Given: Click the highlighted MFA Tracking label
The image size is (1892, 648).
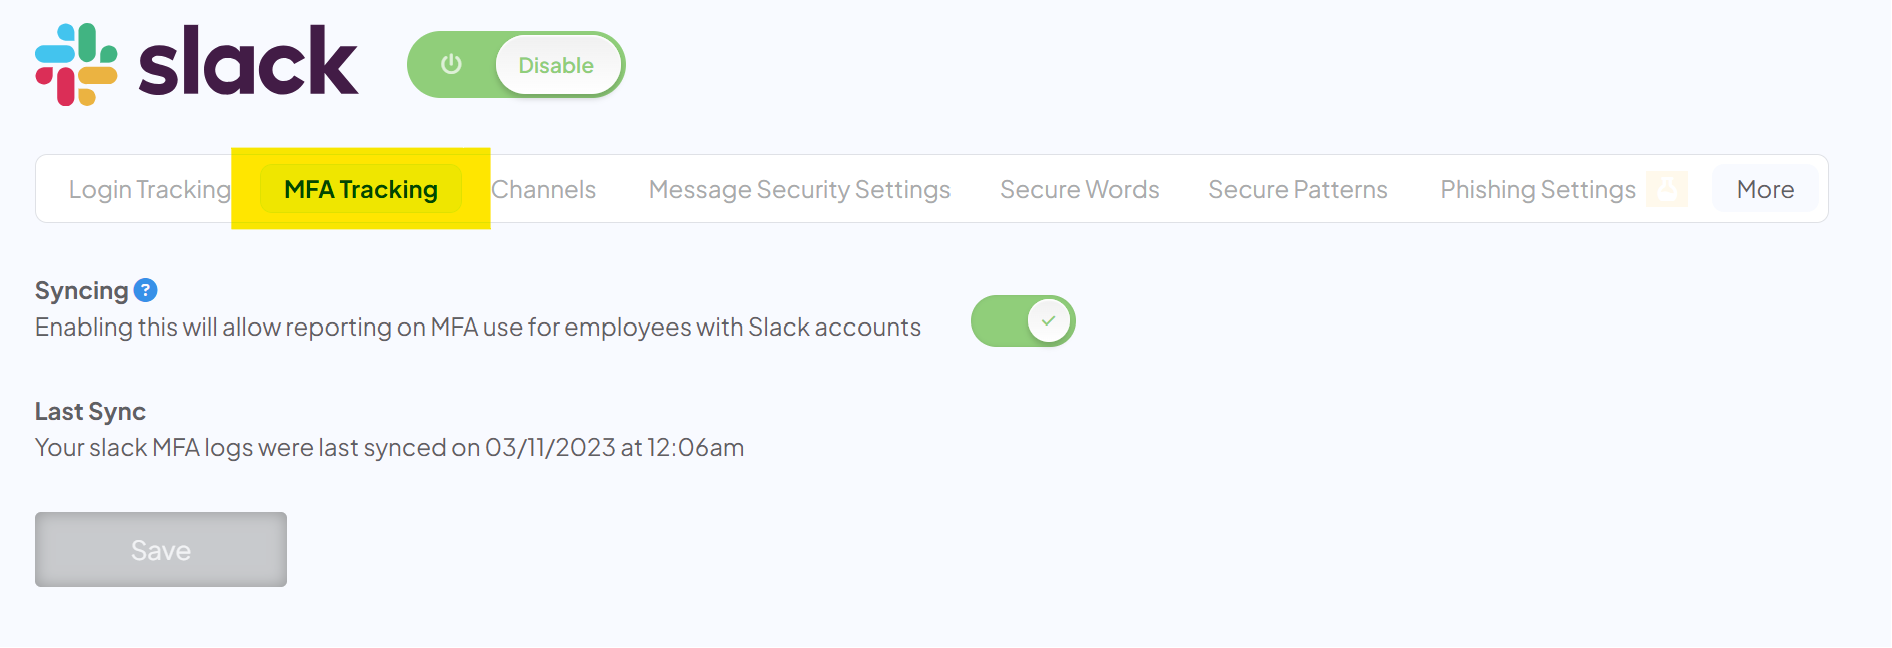Looking at the screenshot, I should point(360,189).
